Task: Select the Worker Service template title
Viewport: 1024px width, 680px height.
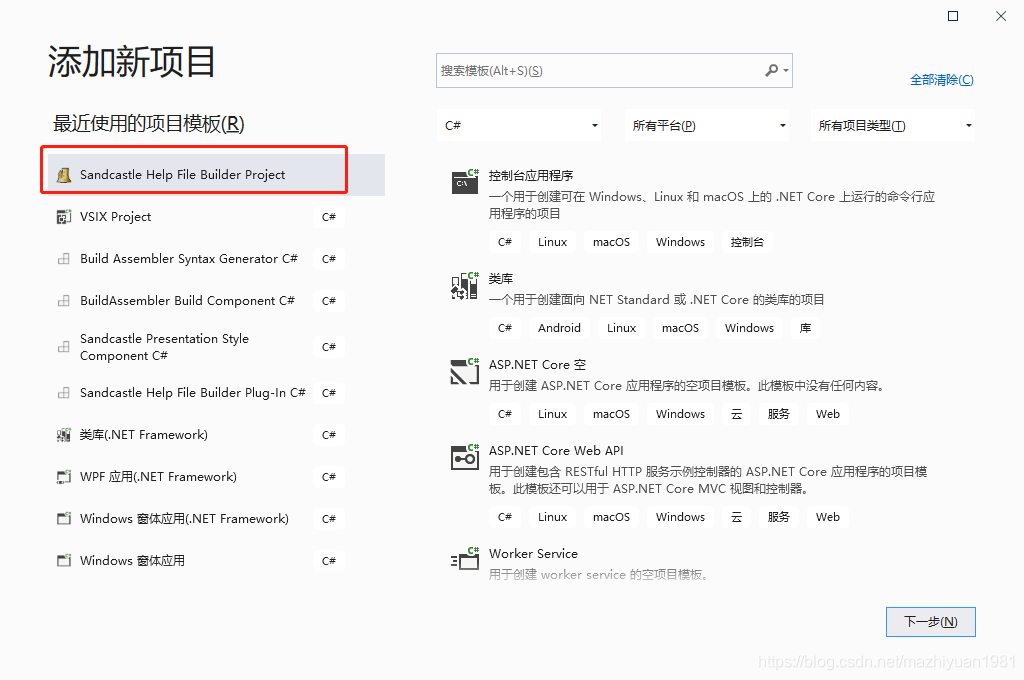Action: coord(534,554)
